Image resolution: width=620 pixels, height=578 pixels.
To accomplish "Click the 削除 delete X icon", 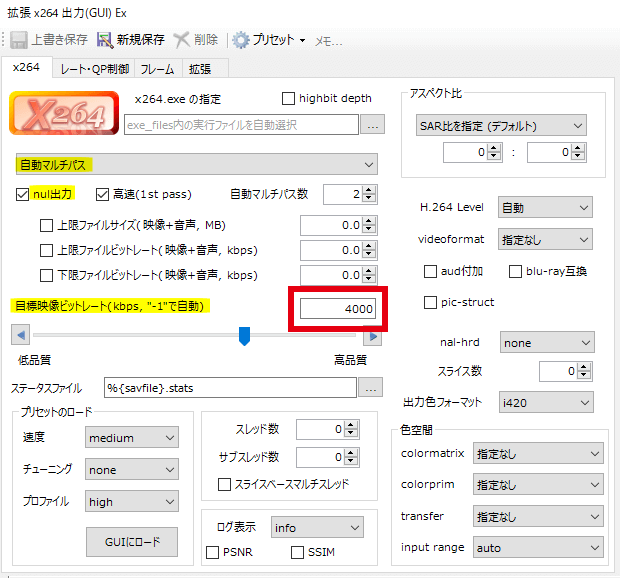I will 181,40.
